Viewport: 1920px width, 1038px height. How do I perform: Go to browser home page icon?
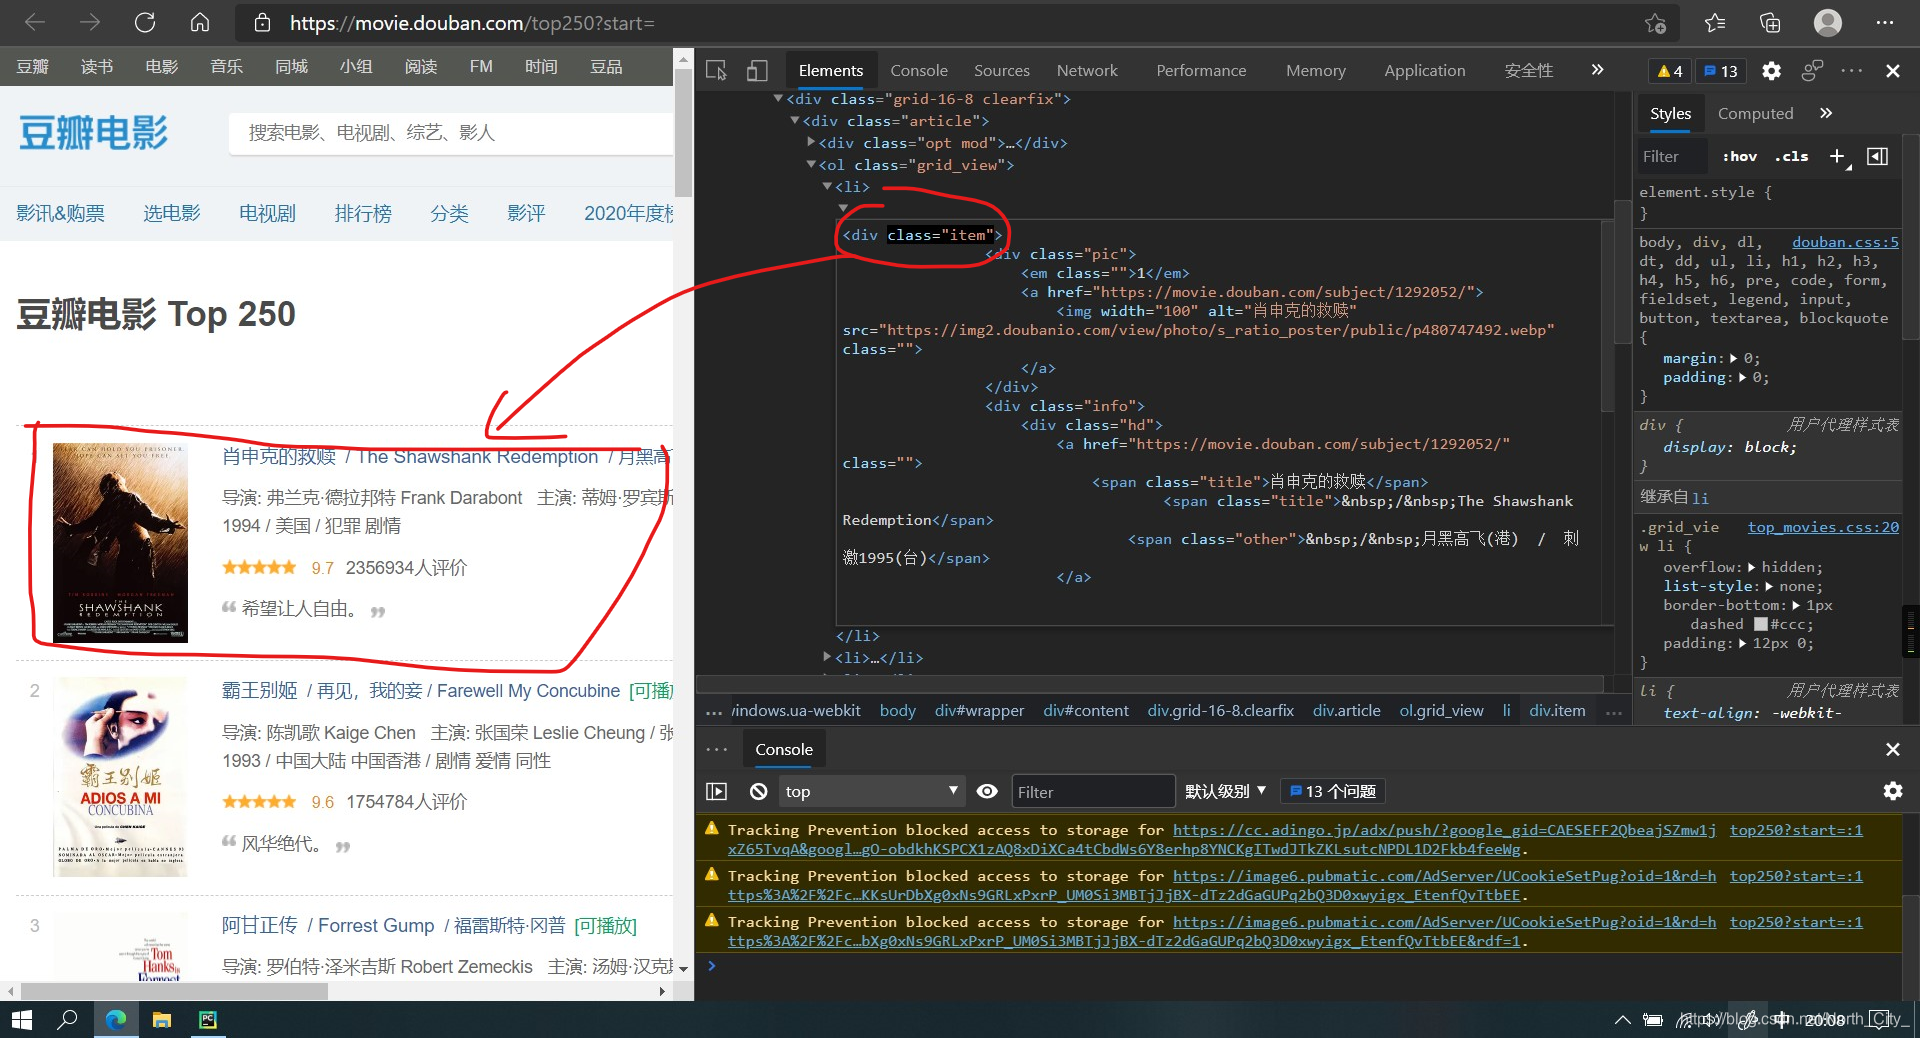coord(200,22)
